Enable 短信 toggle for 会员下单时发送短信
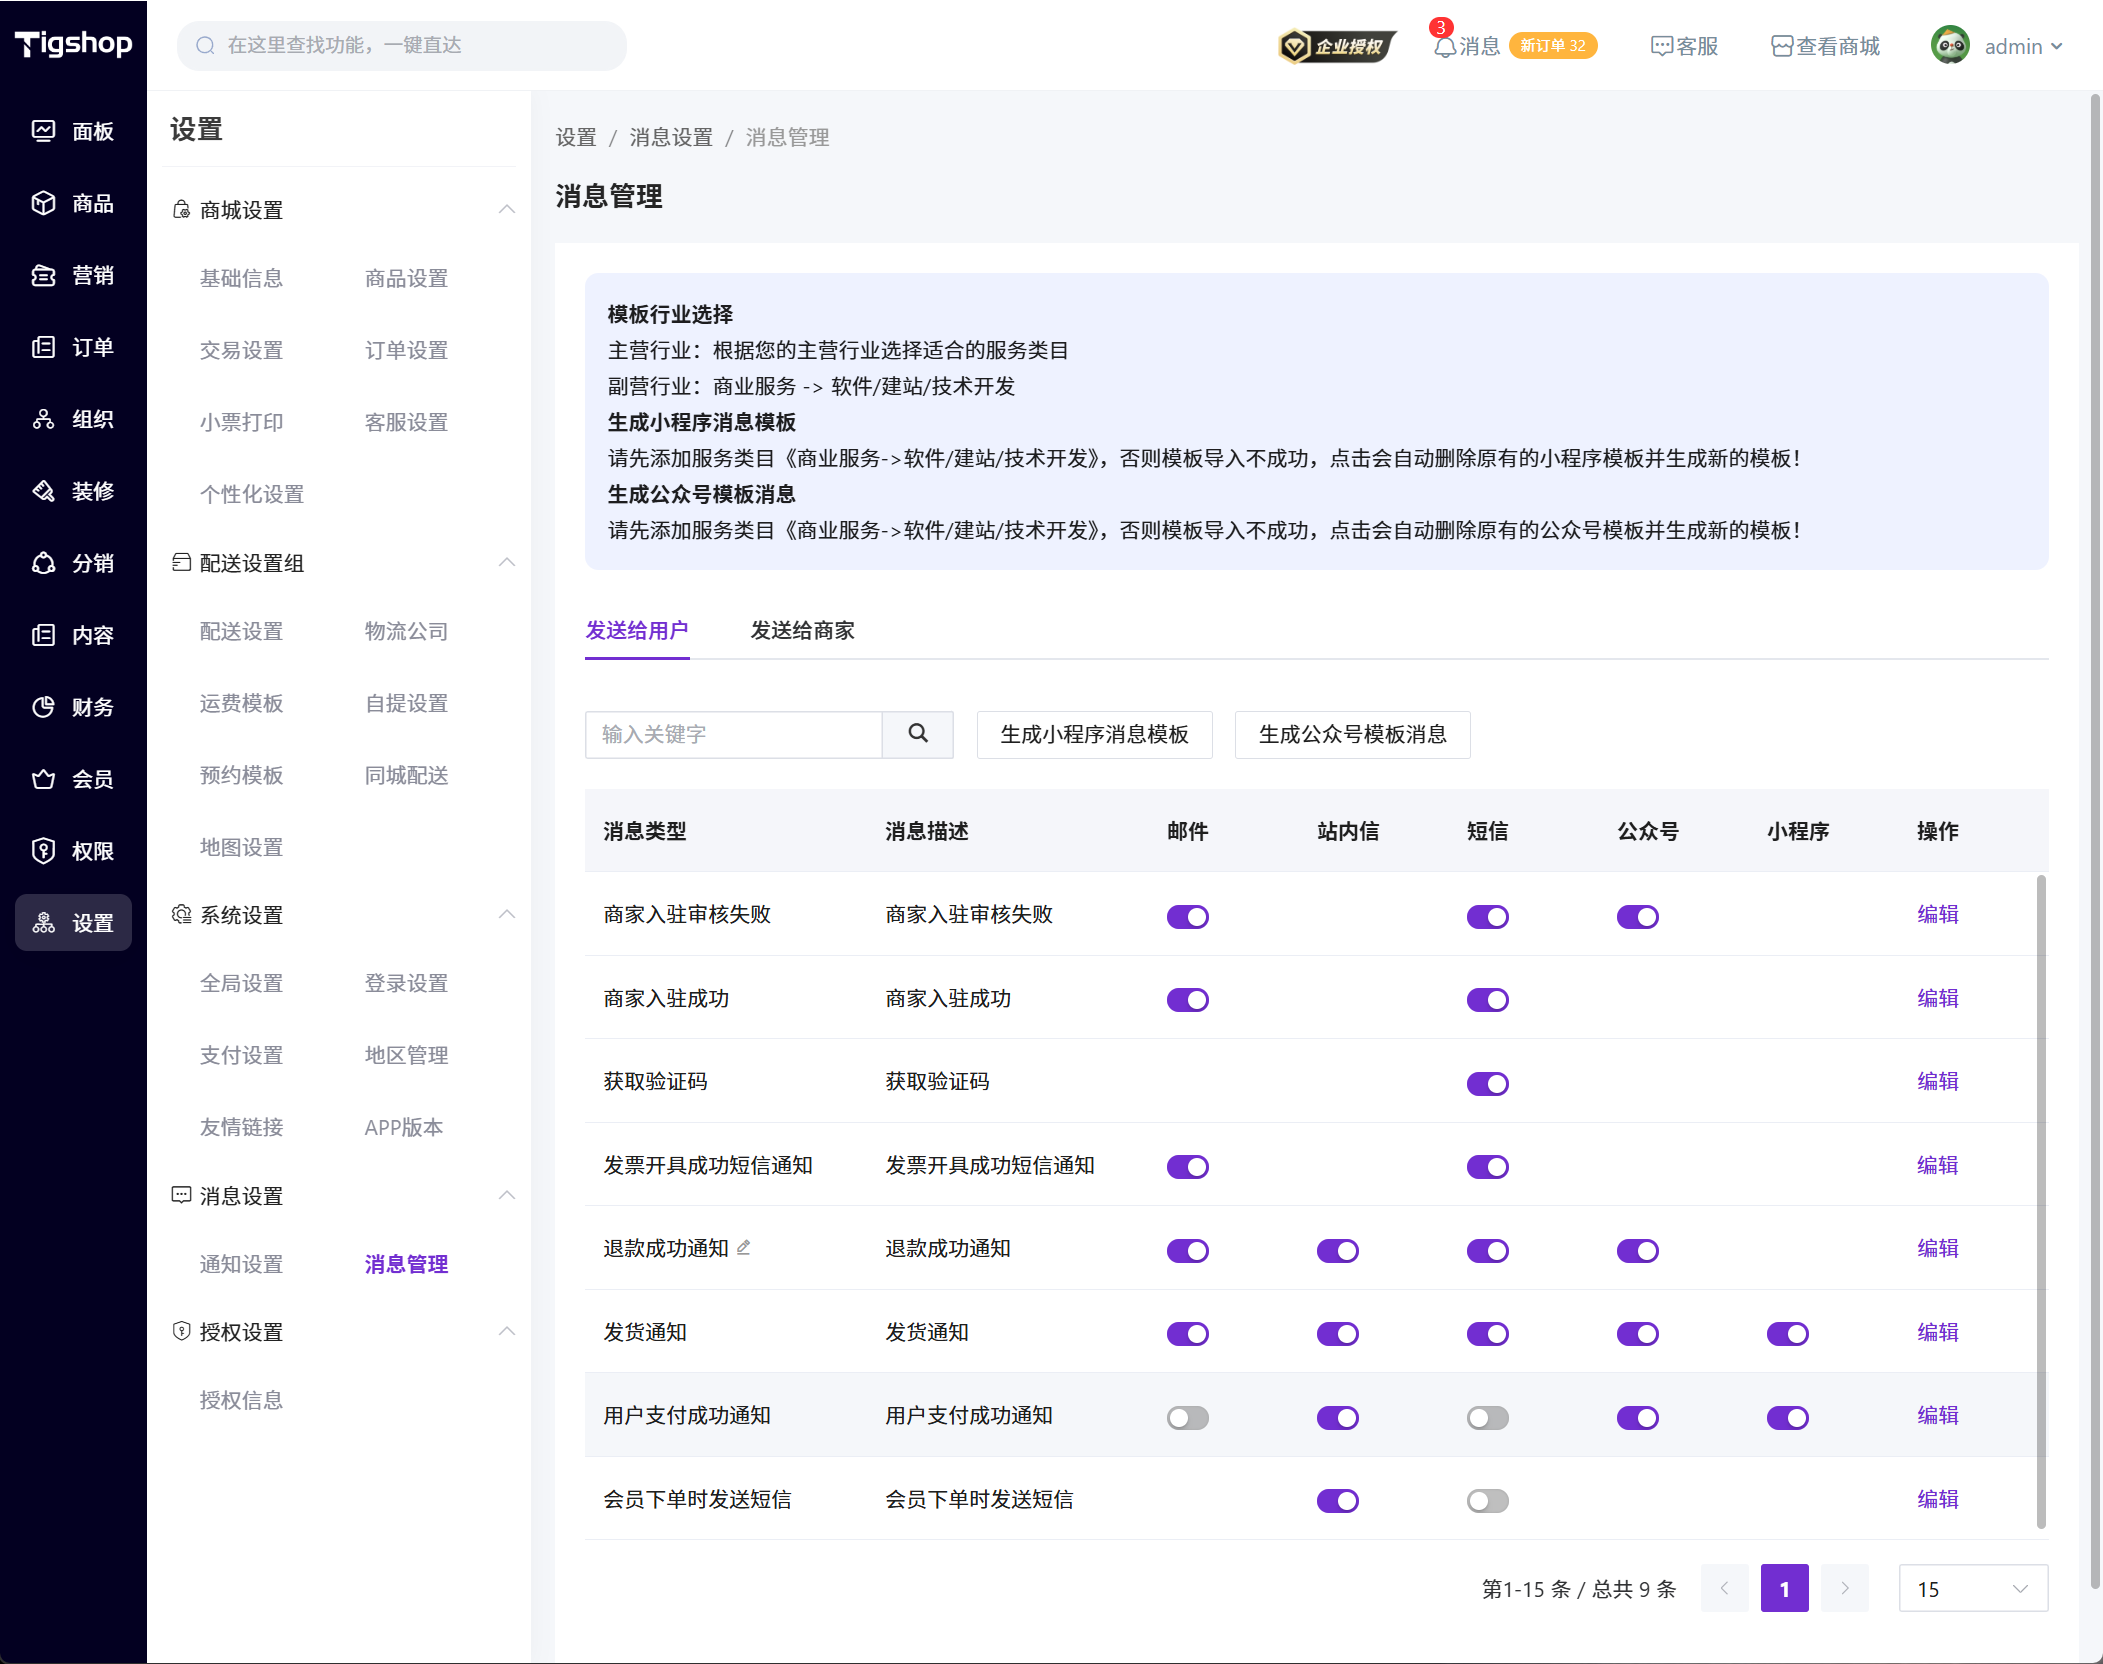The width and height of the screenshot is (2103, 1664). pyautogui.click(x=1487, y=1500)
